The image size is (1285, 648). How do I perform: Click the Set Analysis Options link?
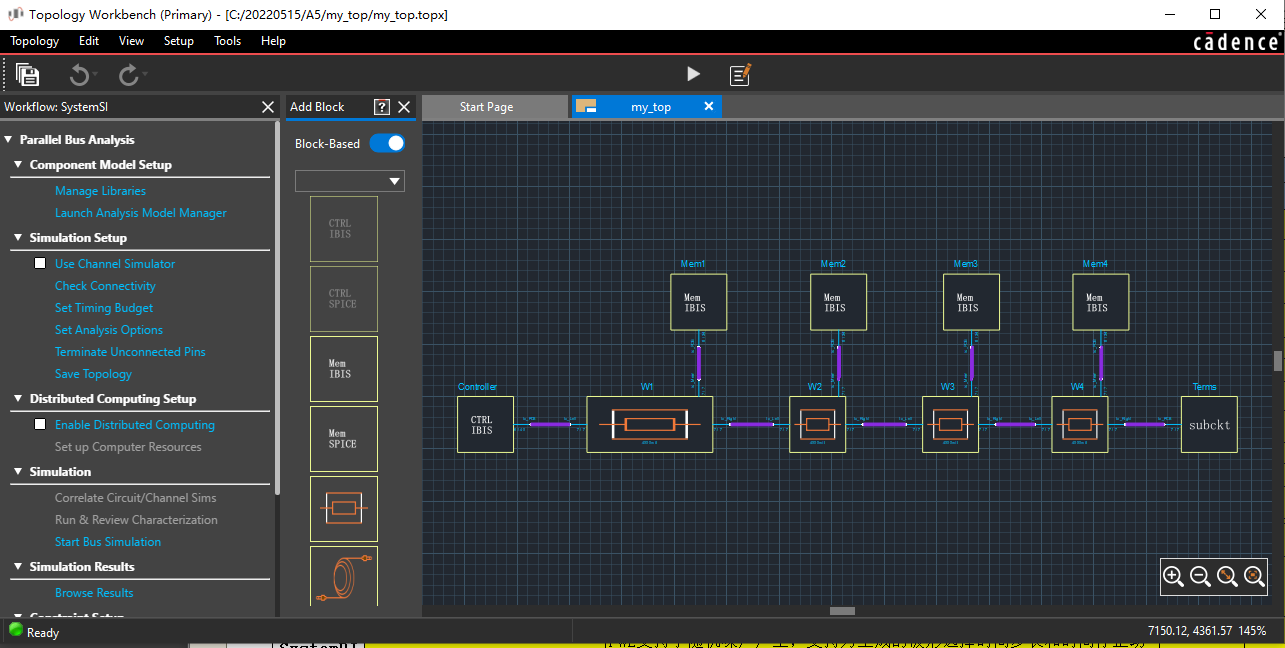[109, 330]
